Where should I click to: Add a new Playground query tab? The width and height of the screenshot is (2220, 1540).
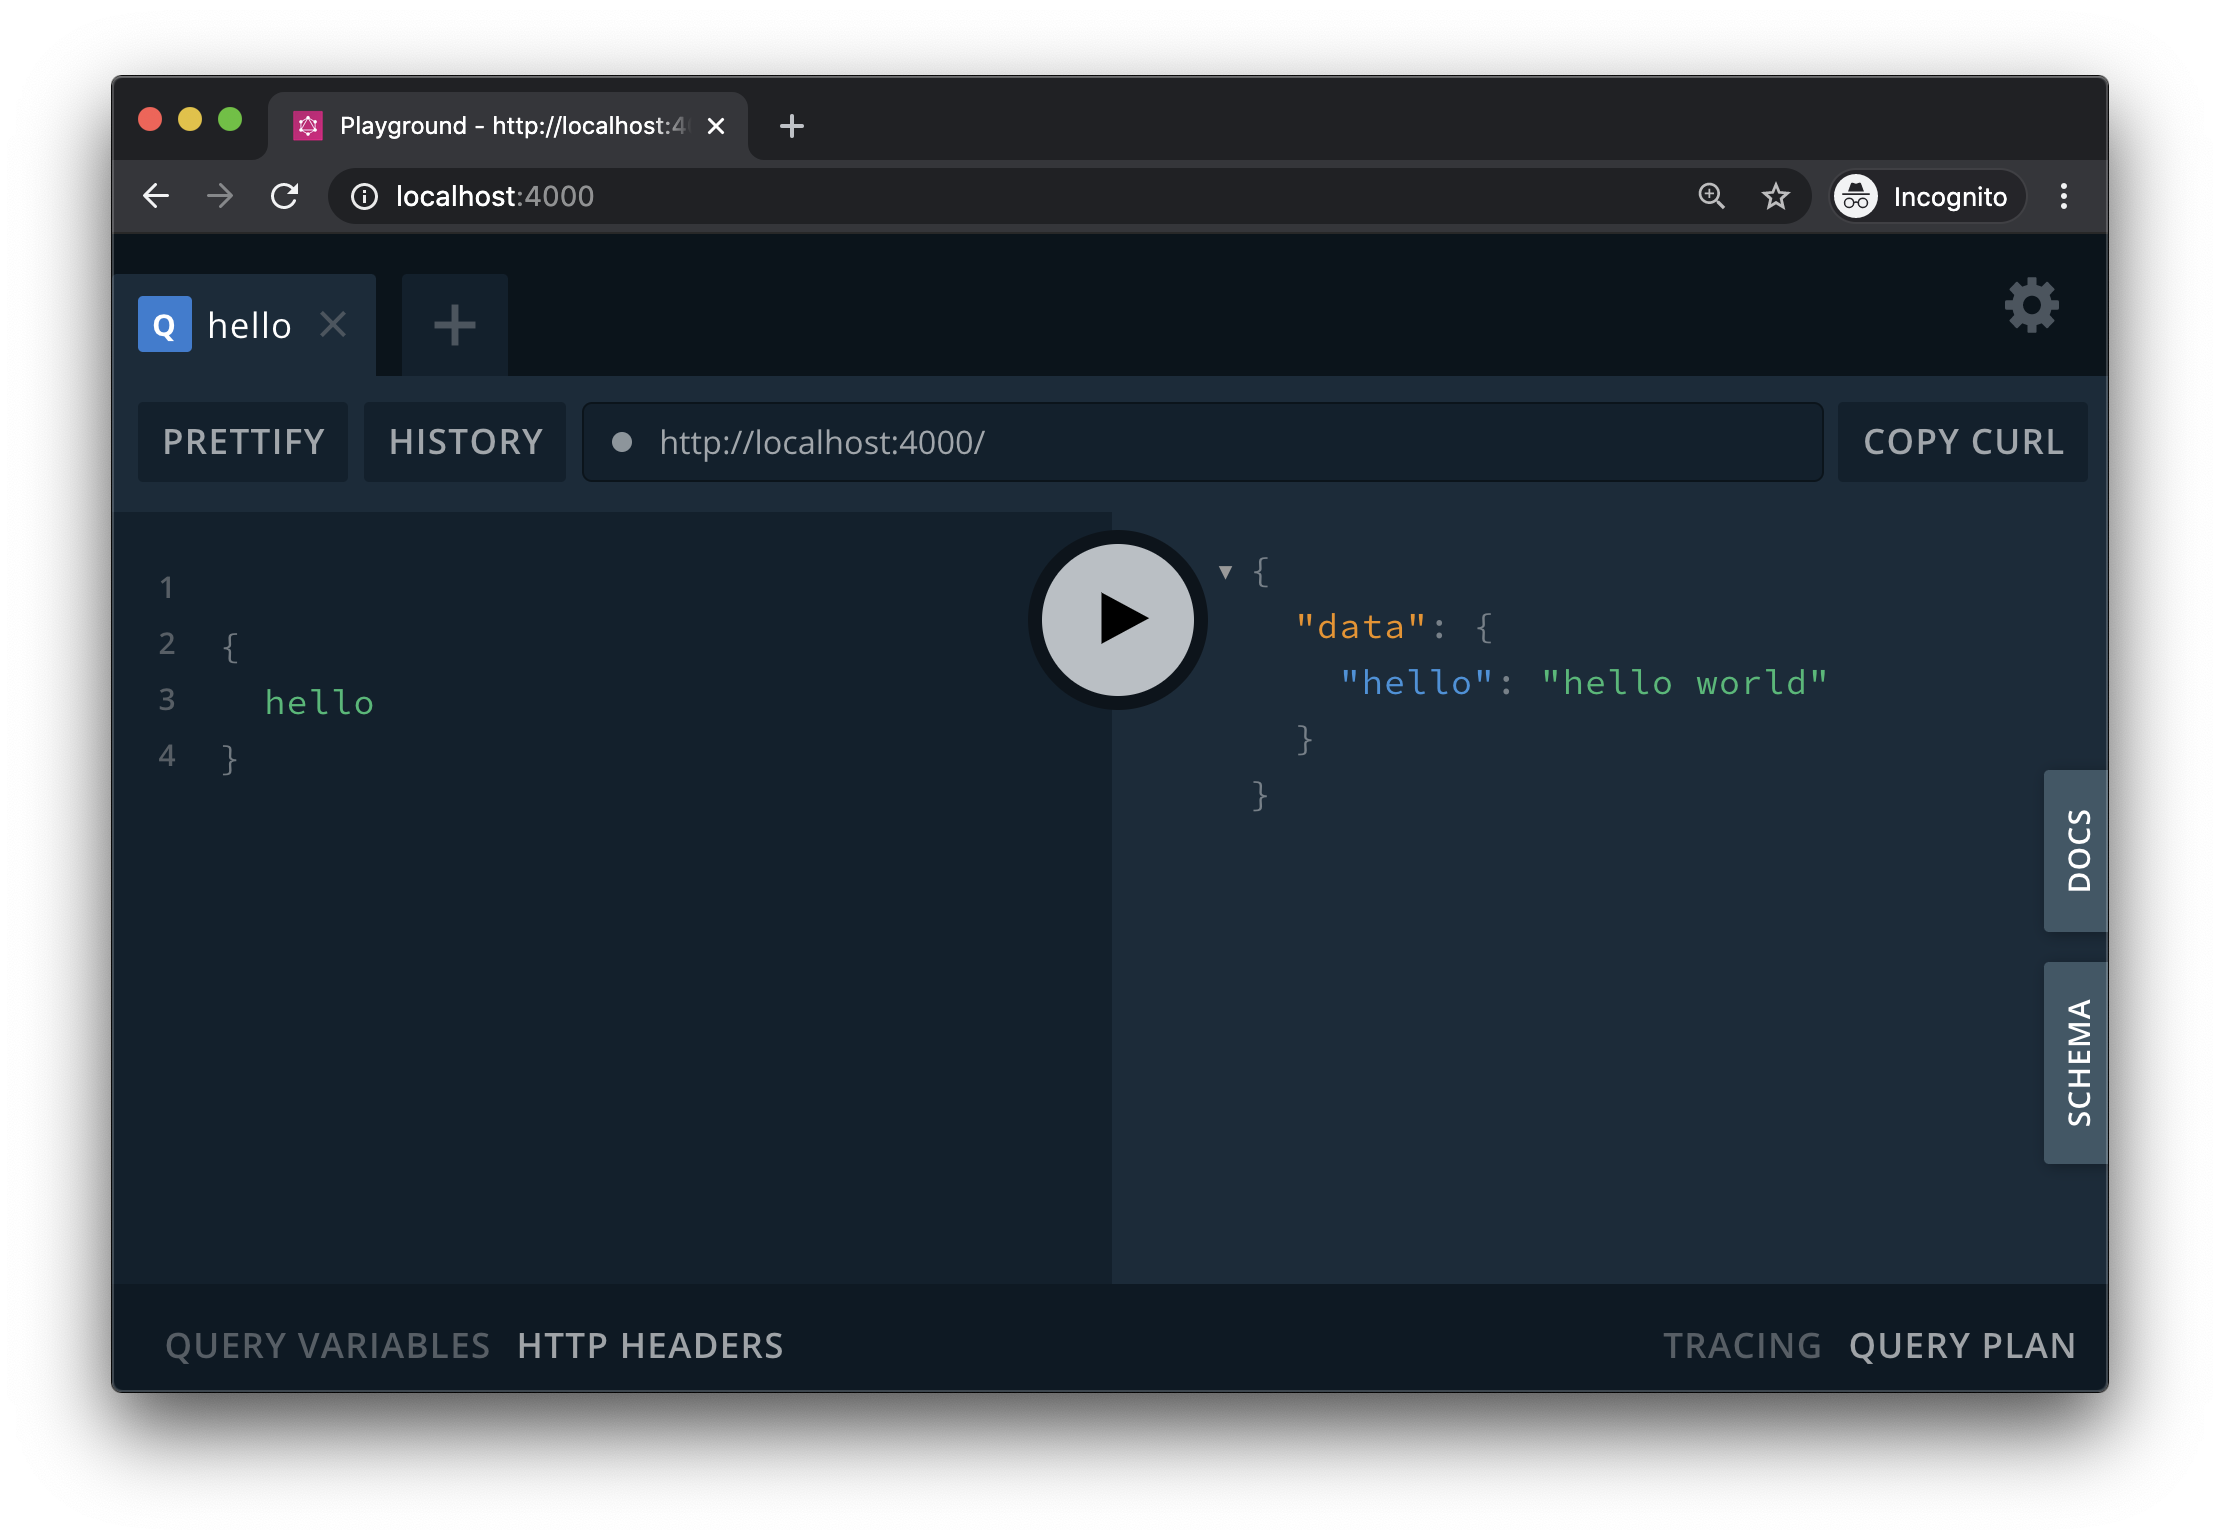[455, 325]
